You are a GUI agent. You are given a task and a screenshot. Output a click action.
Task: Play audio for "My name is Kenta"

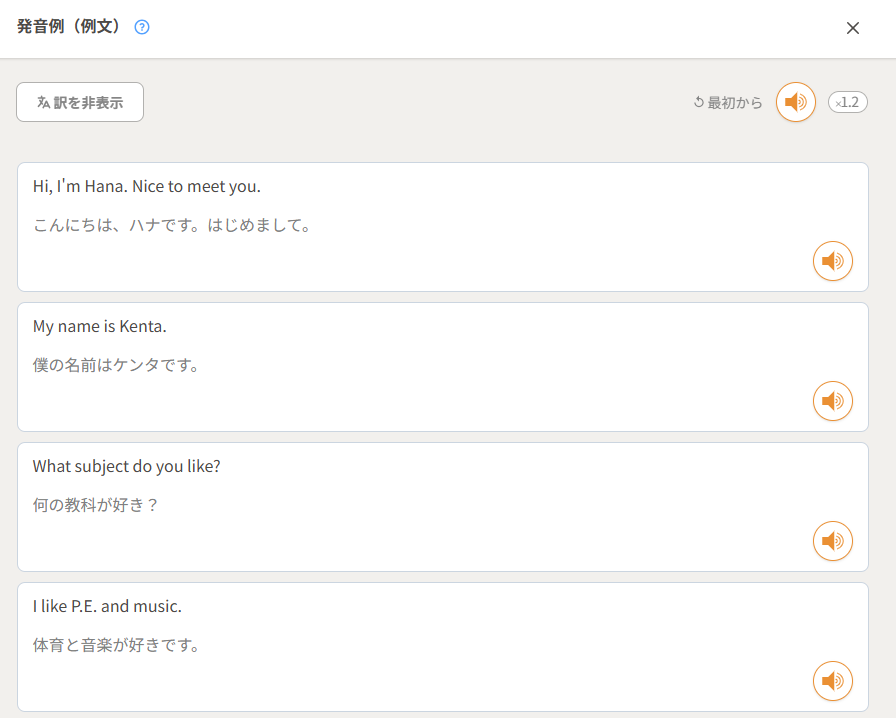point(832,401)
